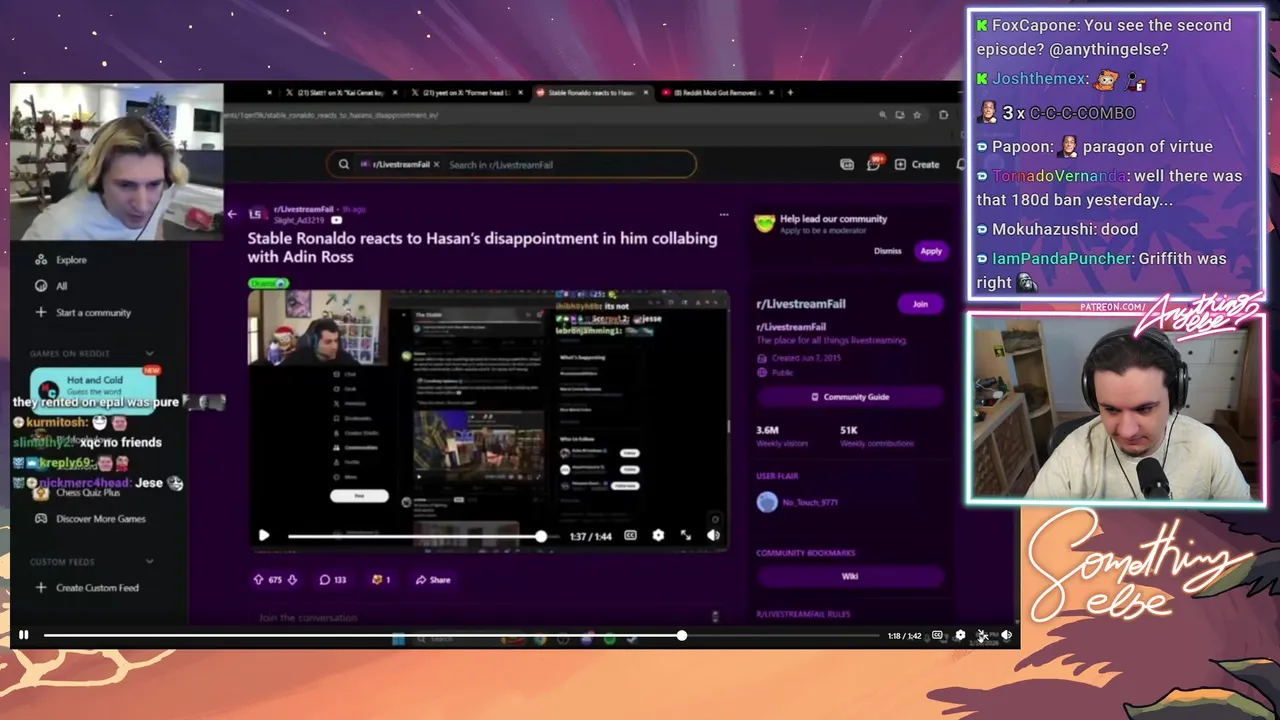Click IamPandaPuncher's chat message

tap(1101, 270)
